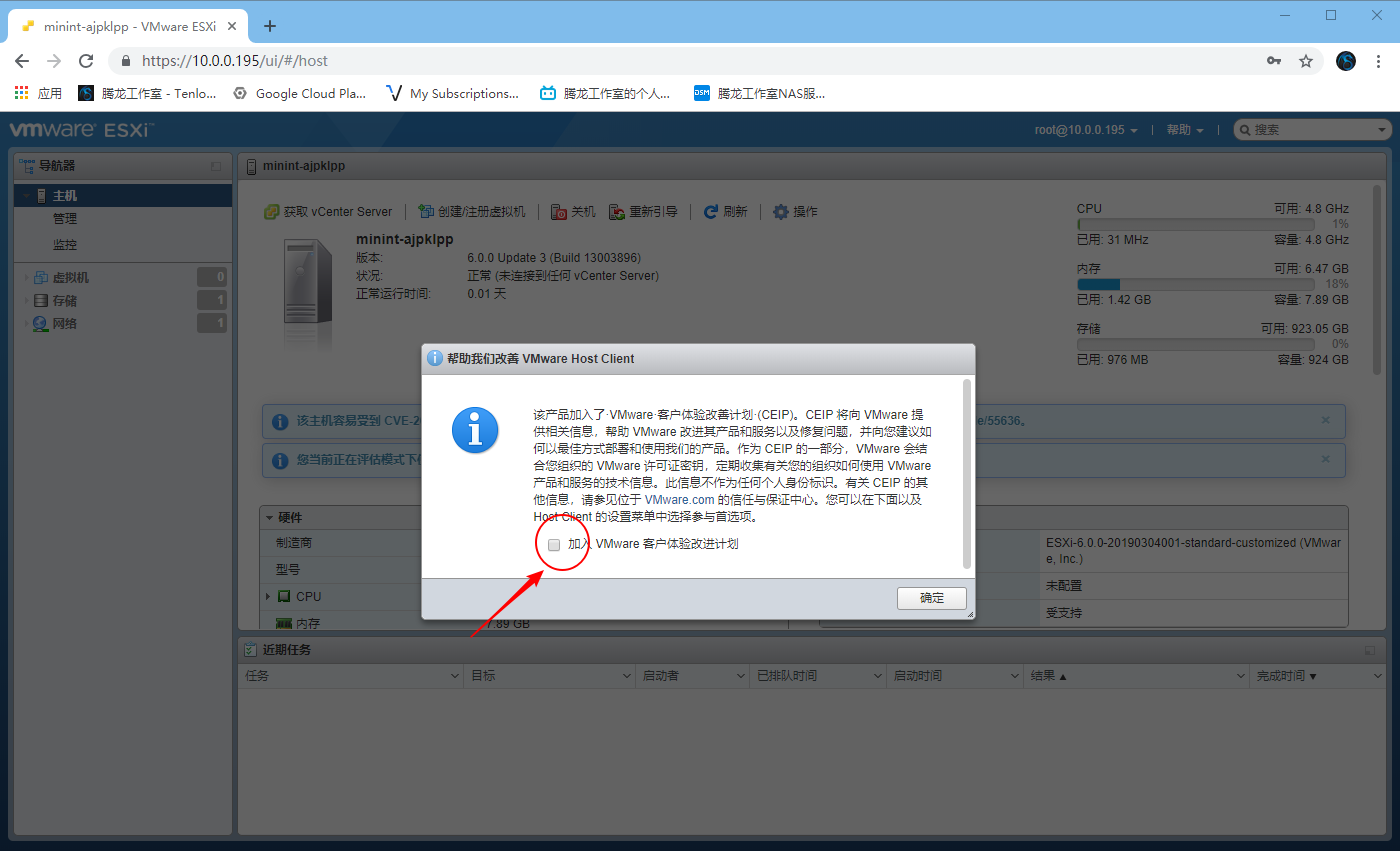Click 创建/注册虚拟机 toolbar item
1400x851 pixels.
pos(471,212)
